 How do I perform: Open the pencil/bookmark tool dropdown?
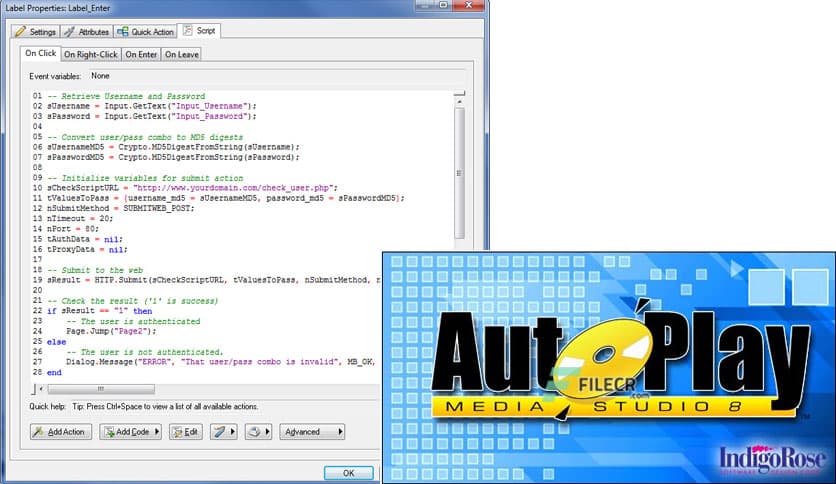point(223,432)
